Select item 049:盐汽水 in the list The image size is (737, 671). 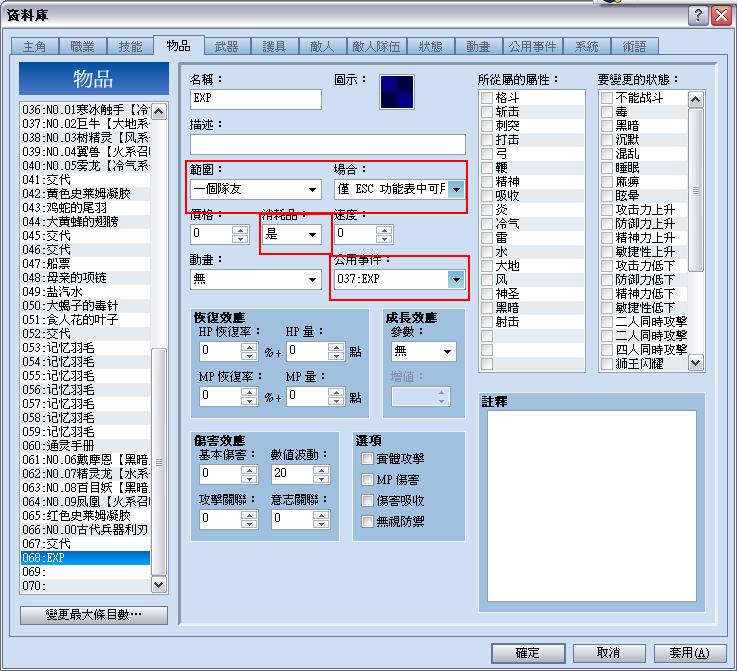tap(86, 292)
